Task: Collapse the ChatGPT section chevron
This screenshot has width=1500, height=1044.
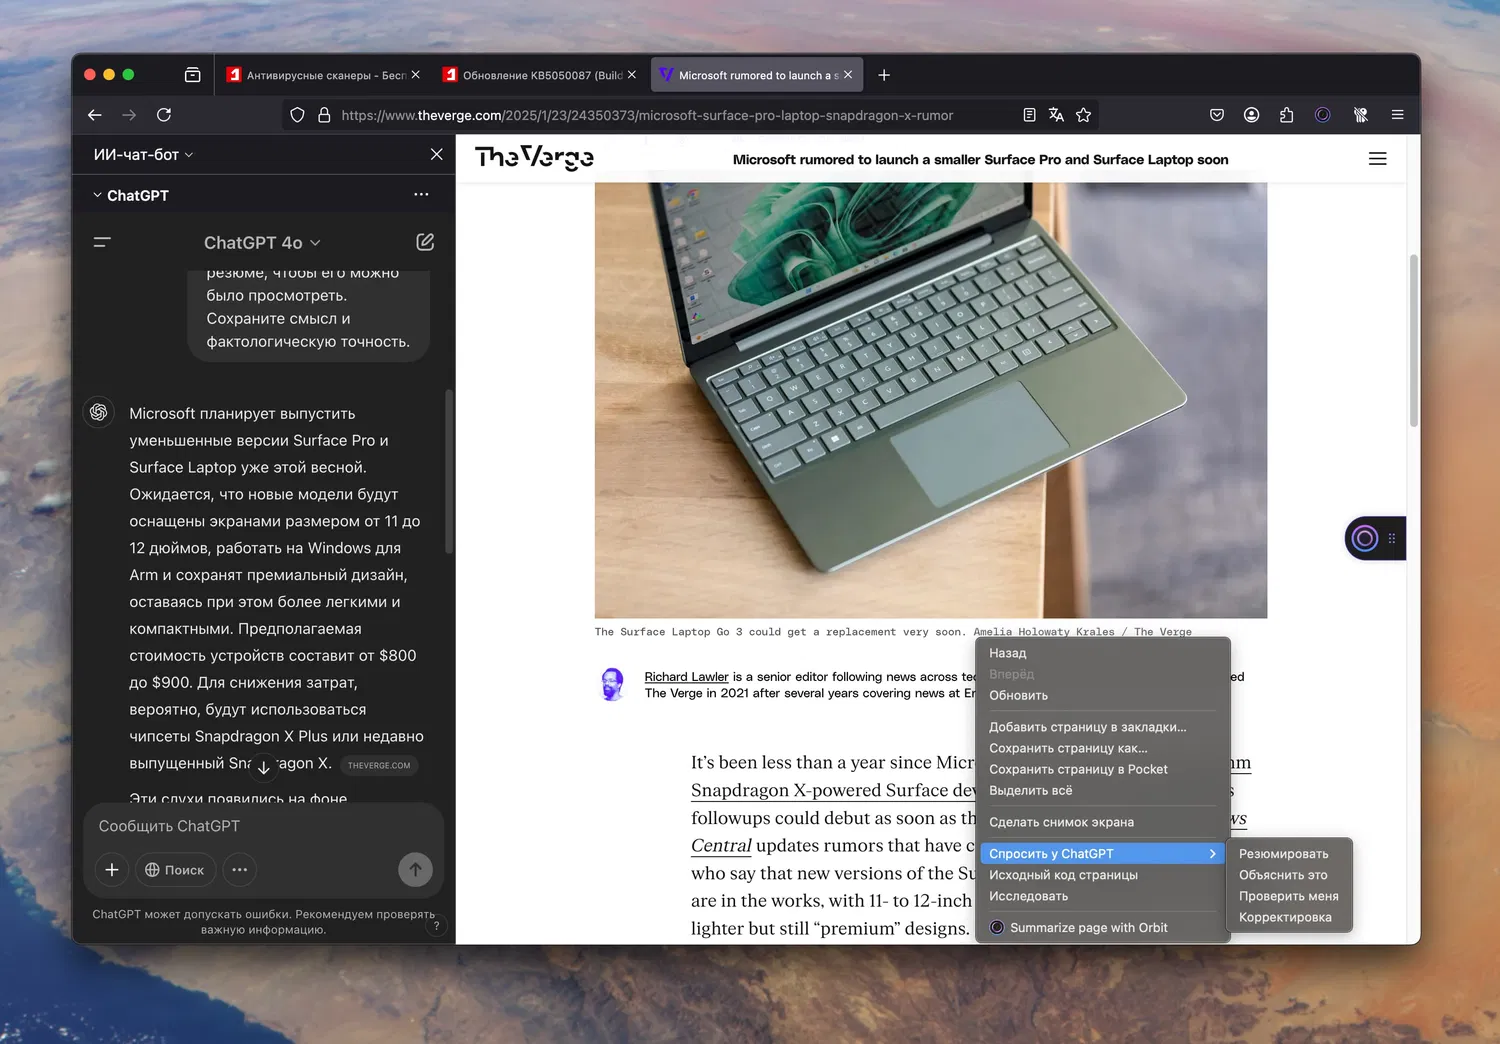Action: click(x=97, y=195)
